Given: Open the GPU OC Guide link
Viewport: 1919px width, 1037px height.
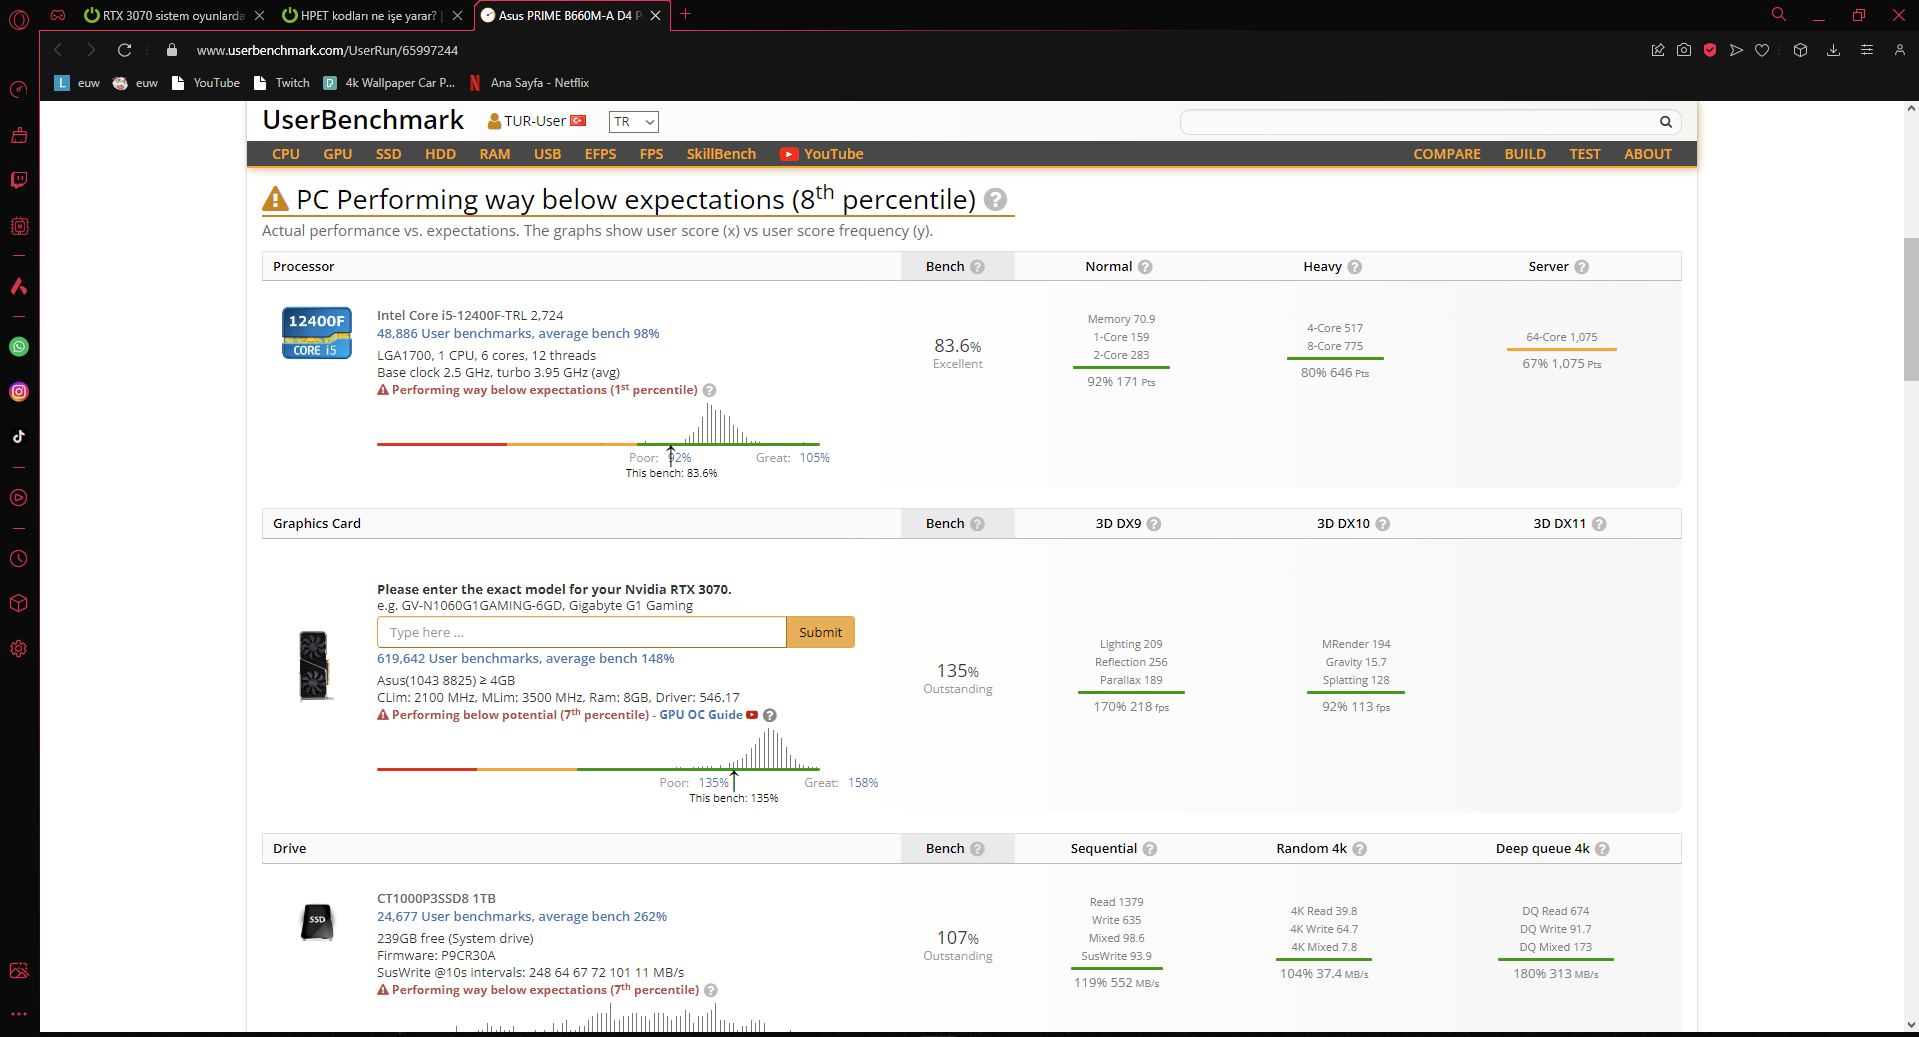Looking at the screenshot, I should click(701, 715).
